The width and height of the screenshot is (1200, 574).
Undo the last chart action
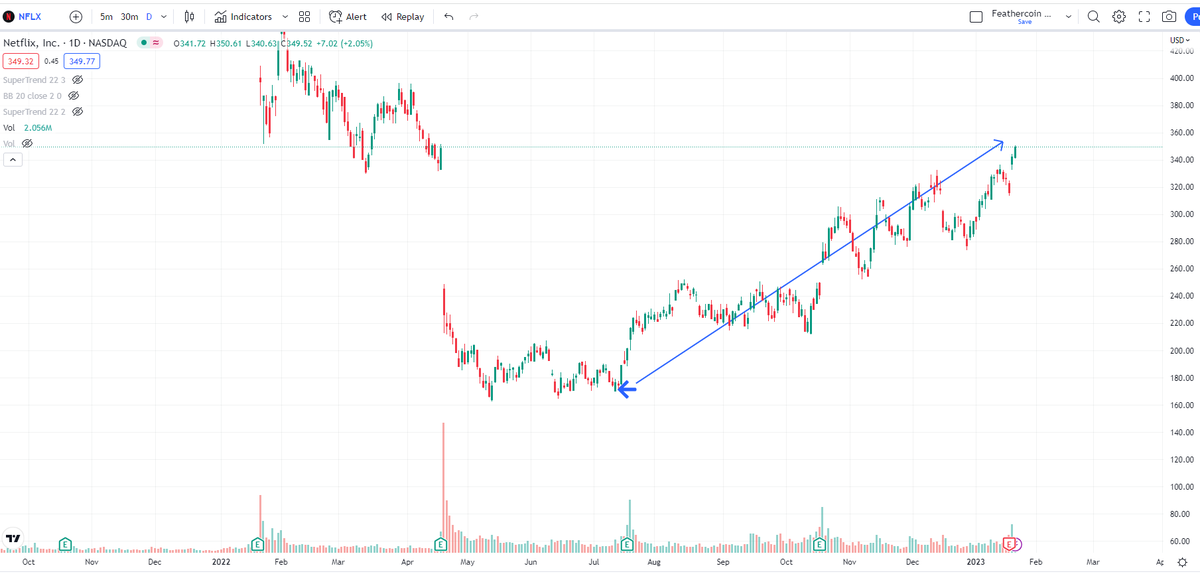pos(449,16)
